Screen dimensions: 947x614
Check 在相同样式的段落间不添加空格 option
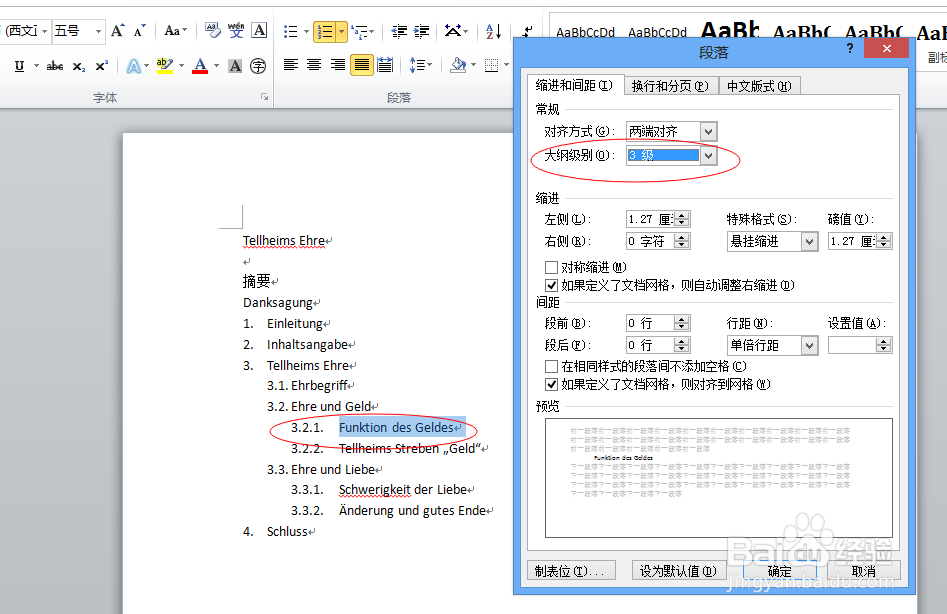click(x=550, y=364)
